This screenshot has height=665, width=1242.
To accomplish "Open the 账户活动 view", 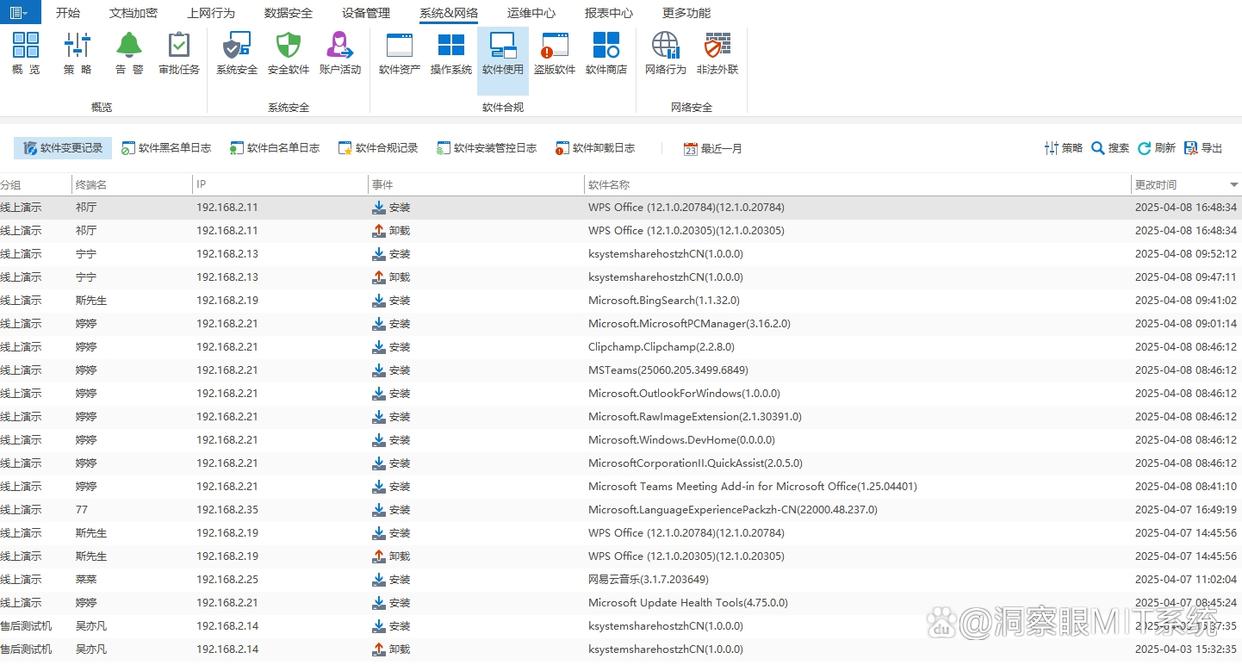I will [x=340, y=55].
